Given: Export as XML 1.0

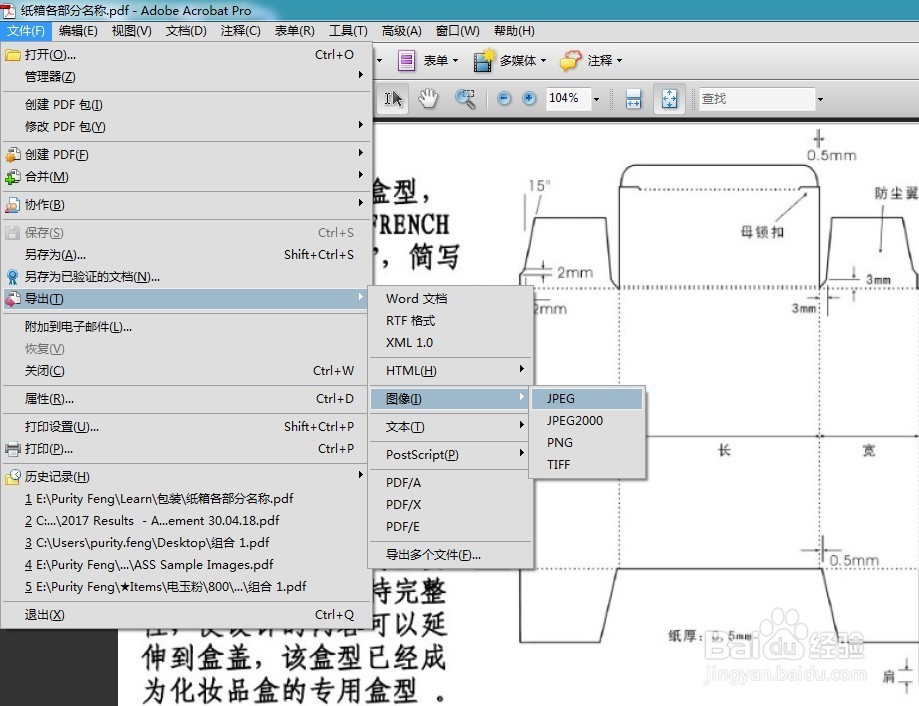Looking at the screenshot, I should tap(451, 343).
